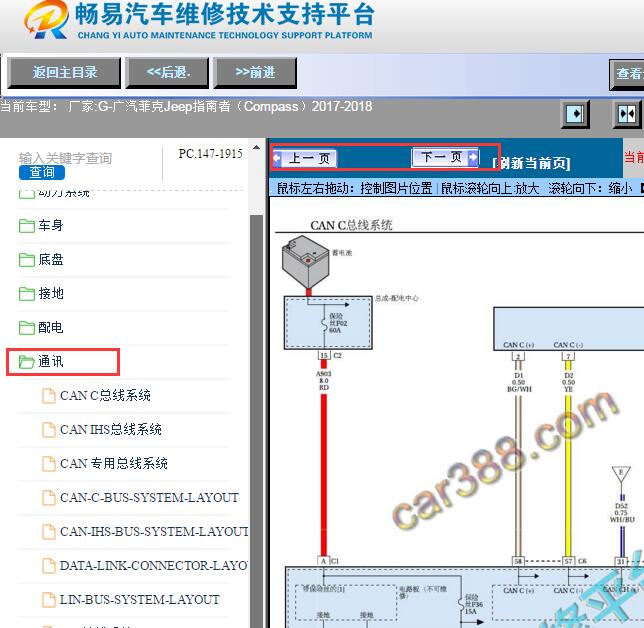Open the 接地 folder
Screen dimensions: 644x628
tap(51, 293)
